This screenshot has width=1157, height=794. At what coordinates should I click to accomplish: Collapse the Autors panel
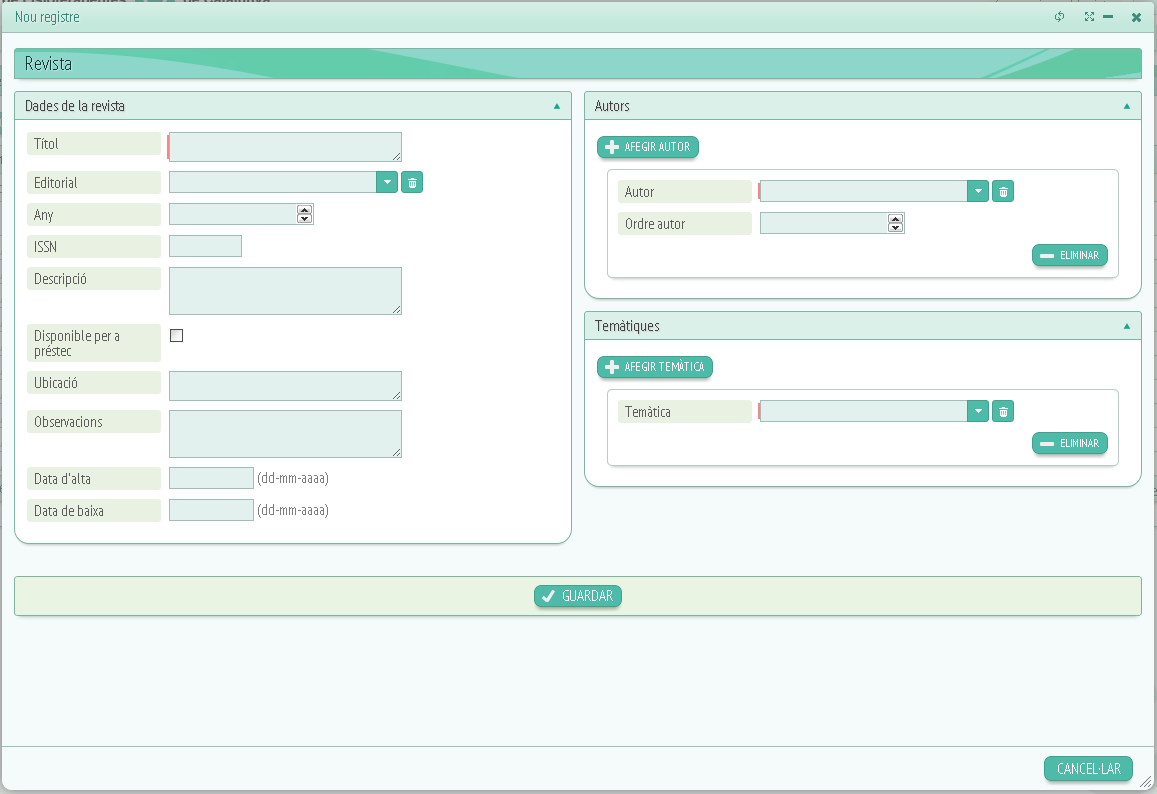coord(1126,105)
